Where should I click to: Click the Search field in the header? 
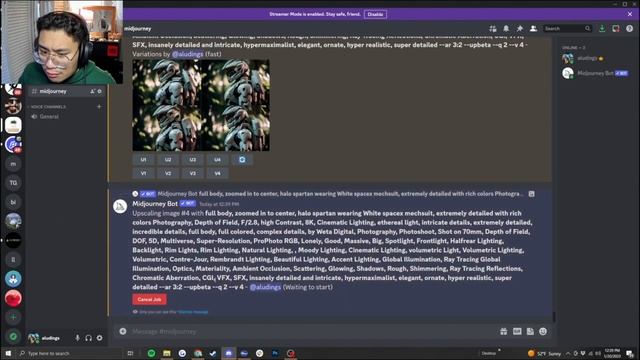[x=567, y=29]
